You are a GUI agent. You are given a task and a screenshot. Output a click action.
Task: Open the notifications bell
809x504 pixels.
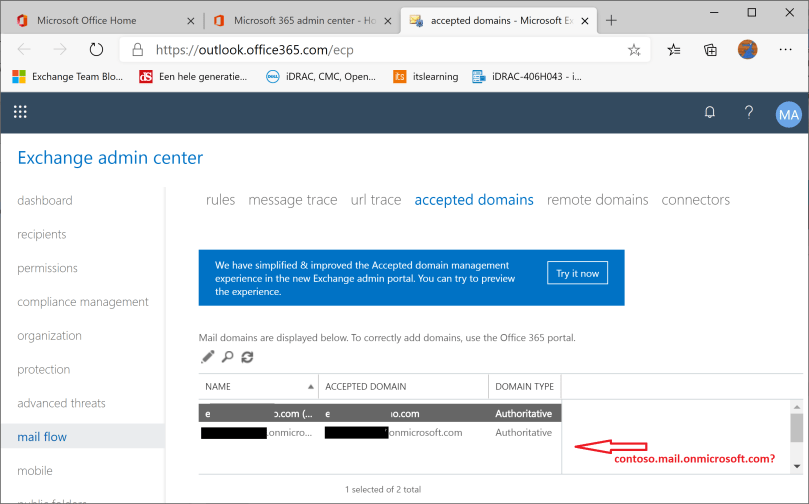tap(710, 113)
